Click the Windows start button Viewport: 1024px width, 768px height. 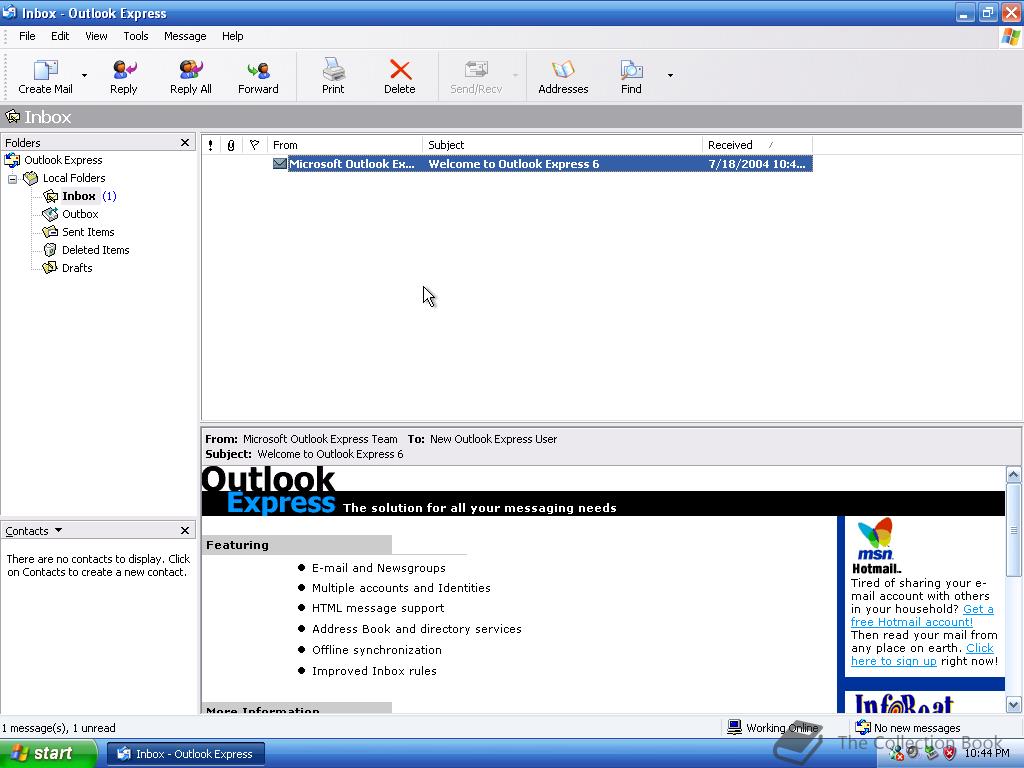(48, 754)
